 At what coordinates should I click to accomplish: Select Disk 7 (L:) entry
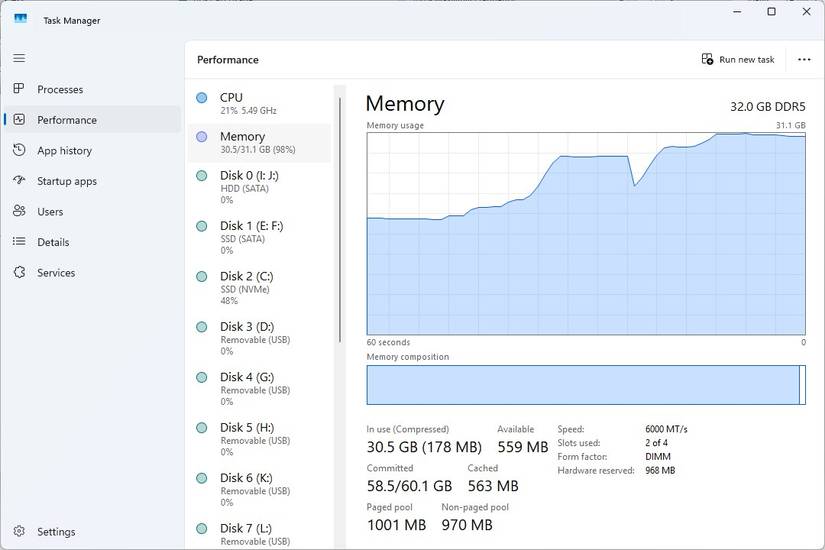(259, 534)
